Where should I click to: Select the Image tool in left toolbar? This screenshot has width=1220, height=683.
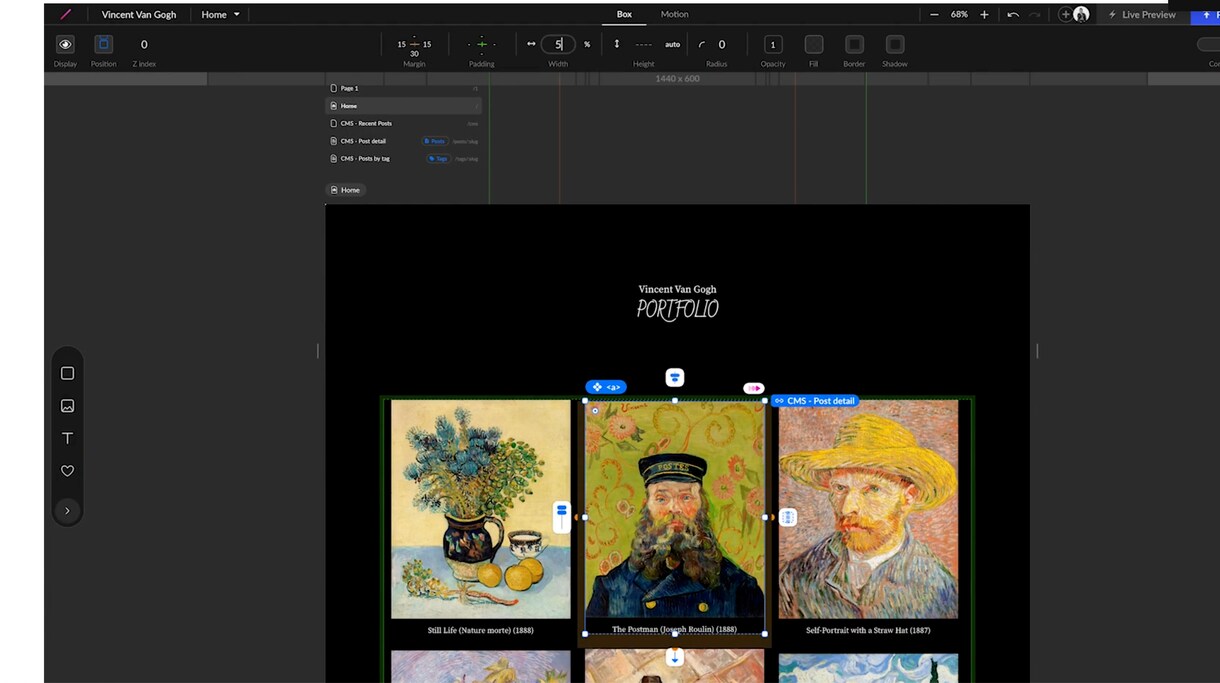pyautogui.click(x=68, y=406)
